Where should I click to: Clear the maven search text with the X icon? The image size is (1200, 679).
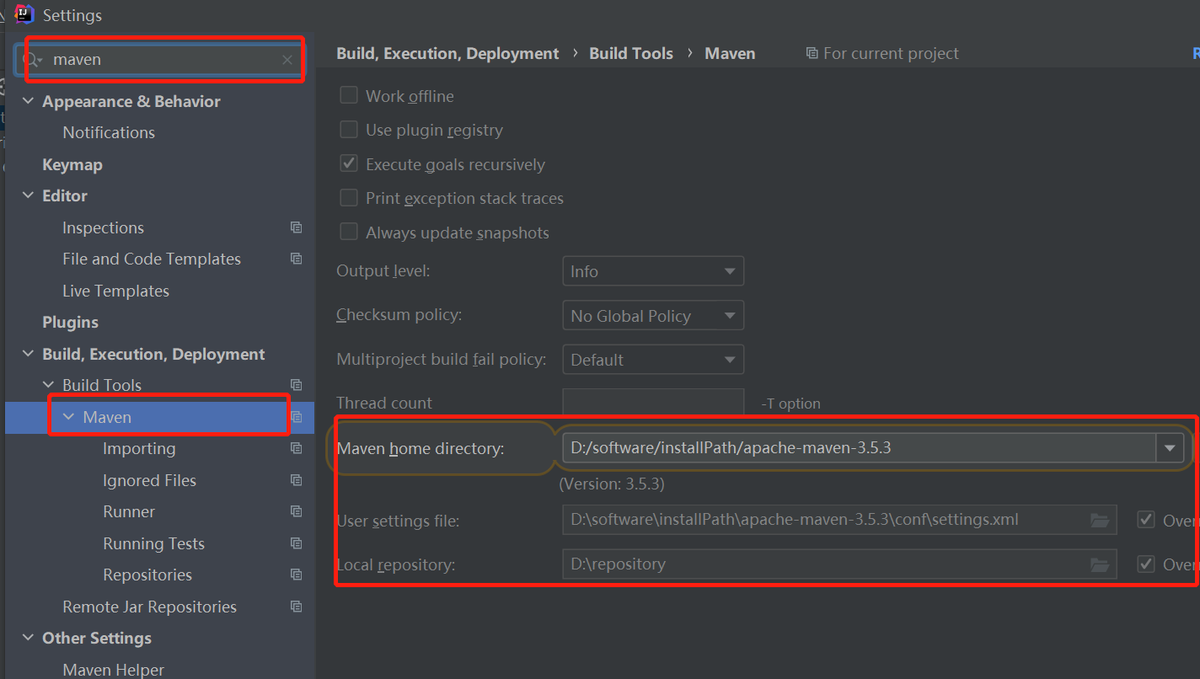coord(287,60)
